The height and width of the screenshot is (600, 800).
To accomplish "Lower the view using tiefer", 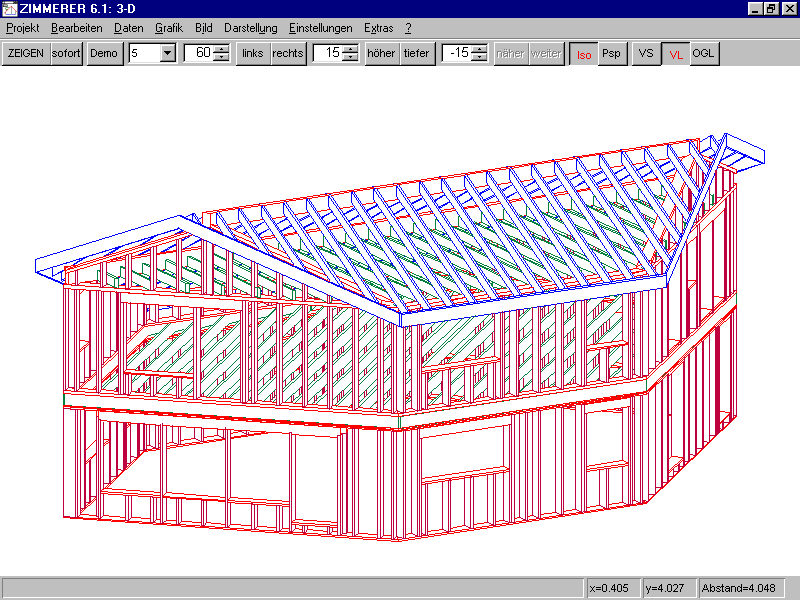I will coord(416,53).
